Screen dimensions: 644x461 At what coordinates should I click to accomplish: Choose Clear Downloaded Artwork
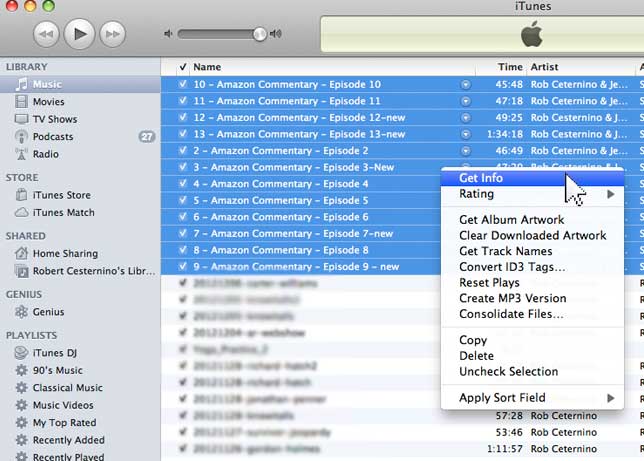[x=532, y=235]
